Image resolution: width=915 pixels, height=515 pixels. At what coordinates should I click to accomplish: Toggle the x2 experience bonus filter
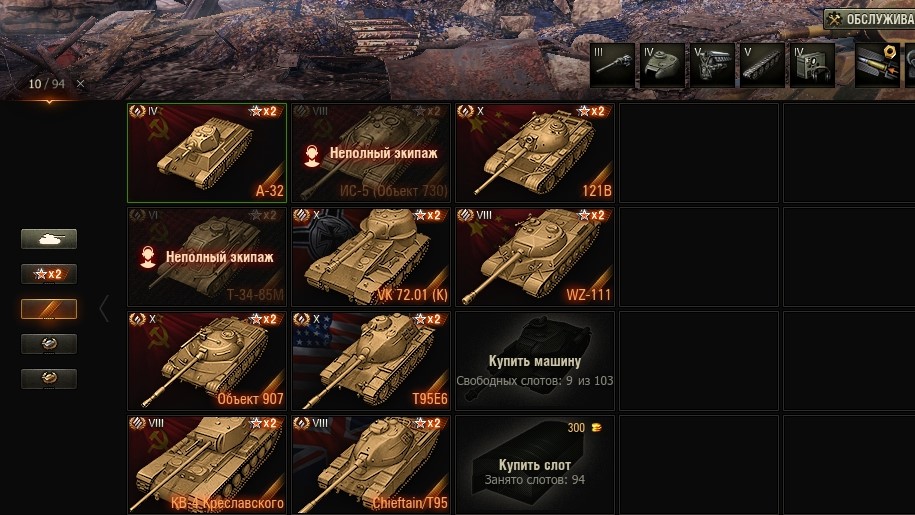point(49,274)
